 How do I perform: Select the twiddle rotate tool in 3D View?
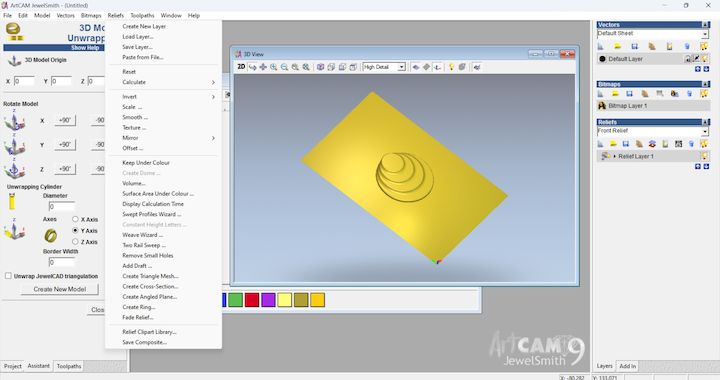[252, 67]
